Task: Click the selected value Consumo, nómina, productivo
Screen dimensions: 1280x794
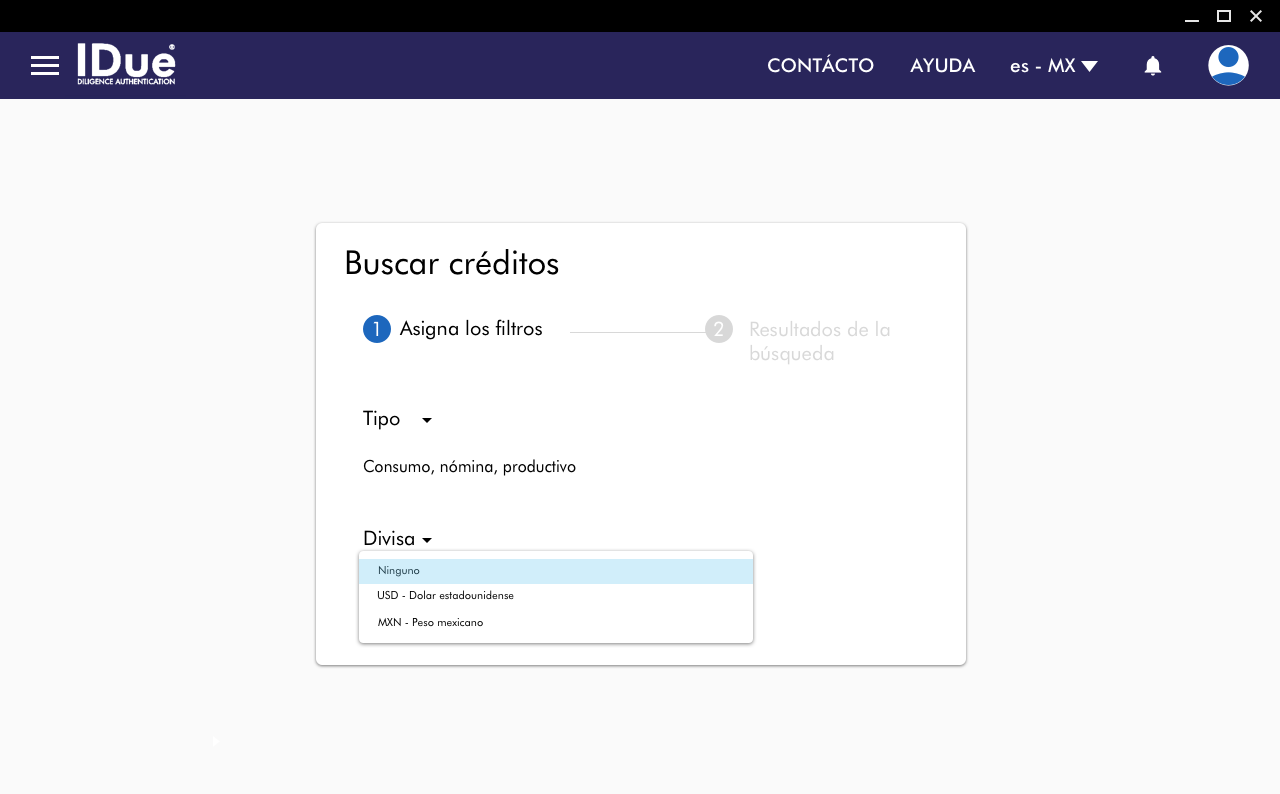Action: 469,467
